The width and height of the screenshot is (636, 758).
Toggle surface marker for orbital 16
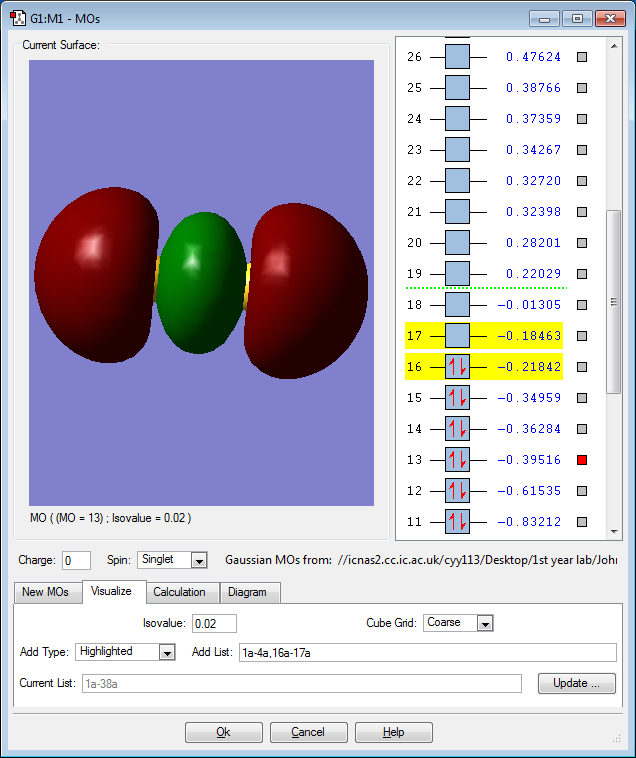(582, 367)
